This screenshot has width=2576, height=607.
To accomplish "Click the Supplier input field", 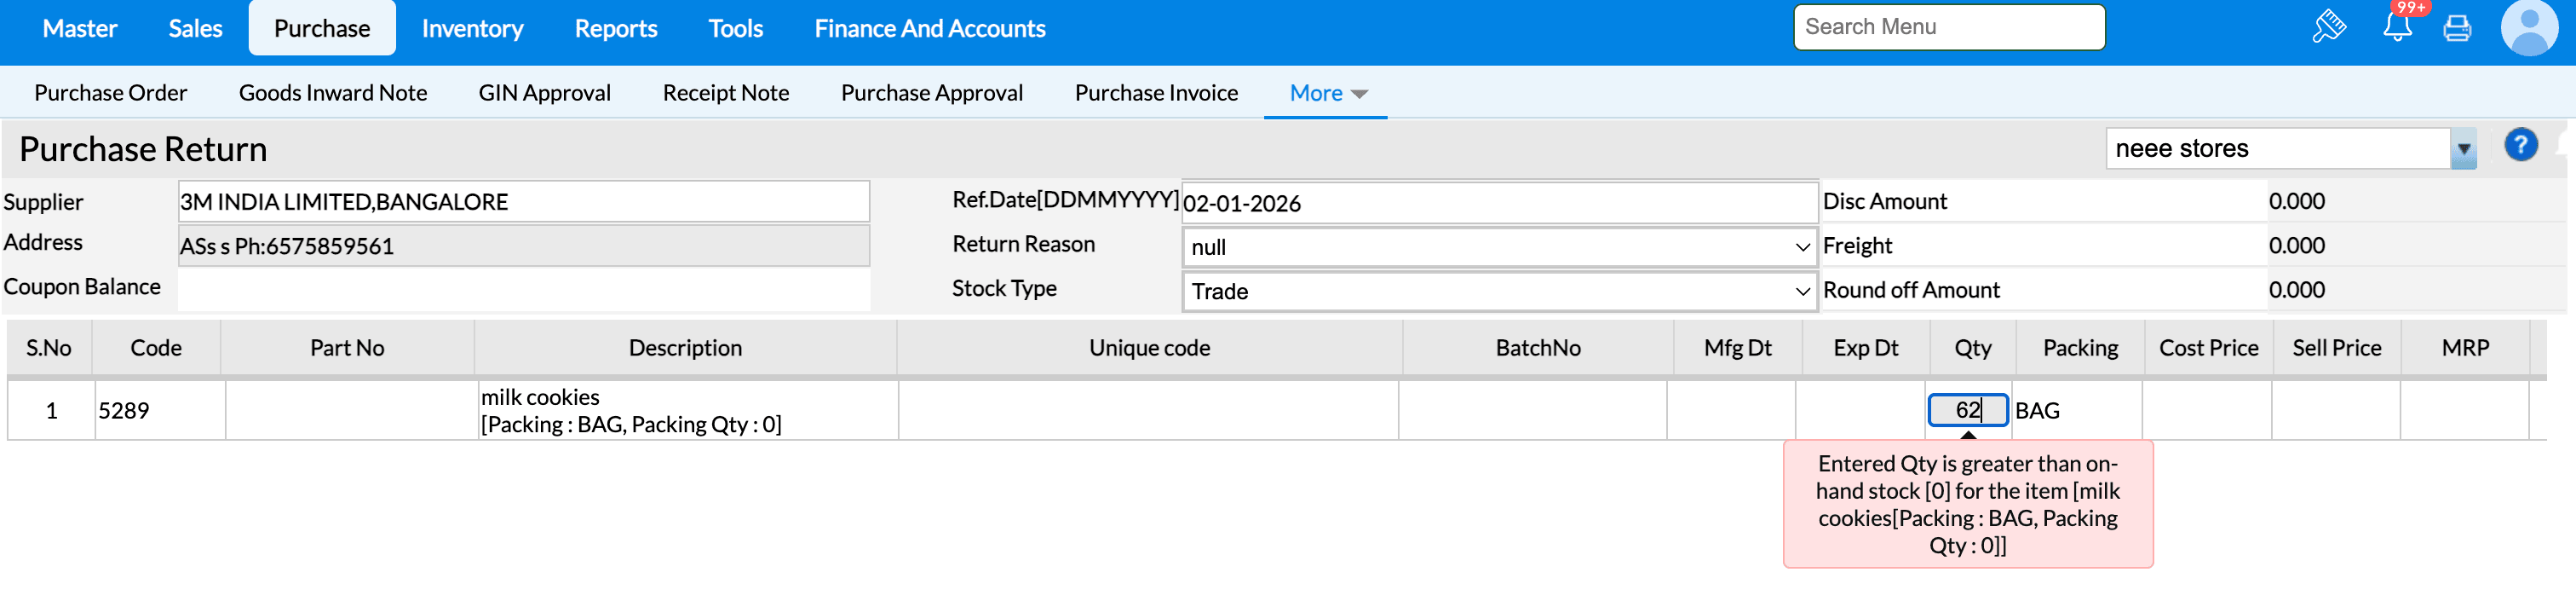I will click(523, 202).
